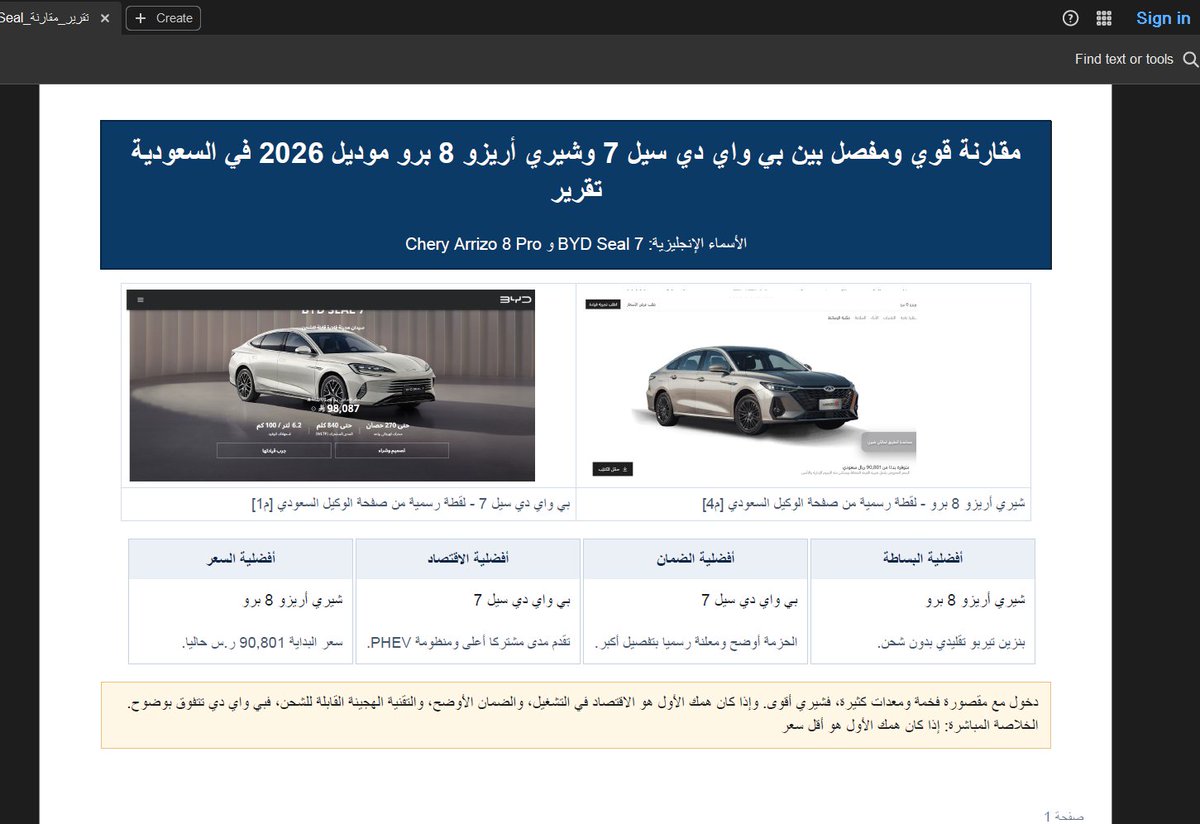Click the أفضلية البساطة table header
Viewport: 1200px width, 824px height.
pyautogui.click(x=923, y=558)
